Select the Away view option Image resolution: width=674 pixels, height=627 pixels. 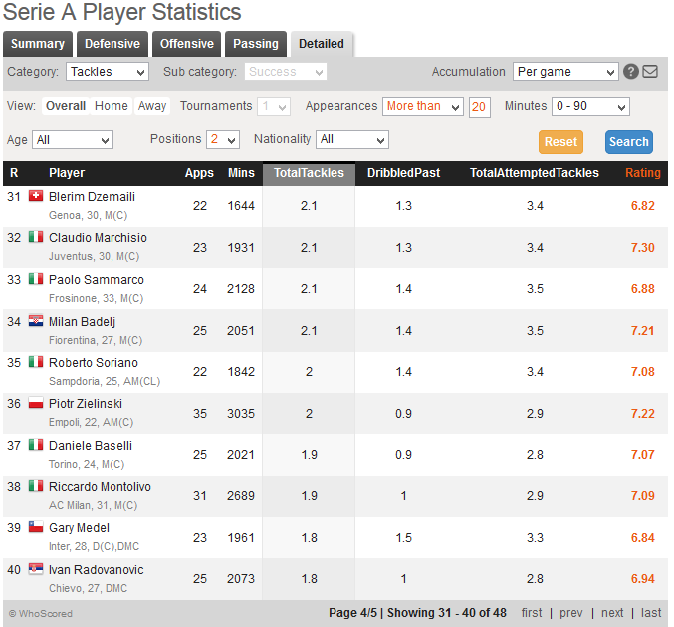pos(152,106)
